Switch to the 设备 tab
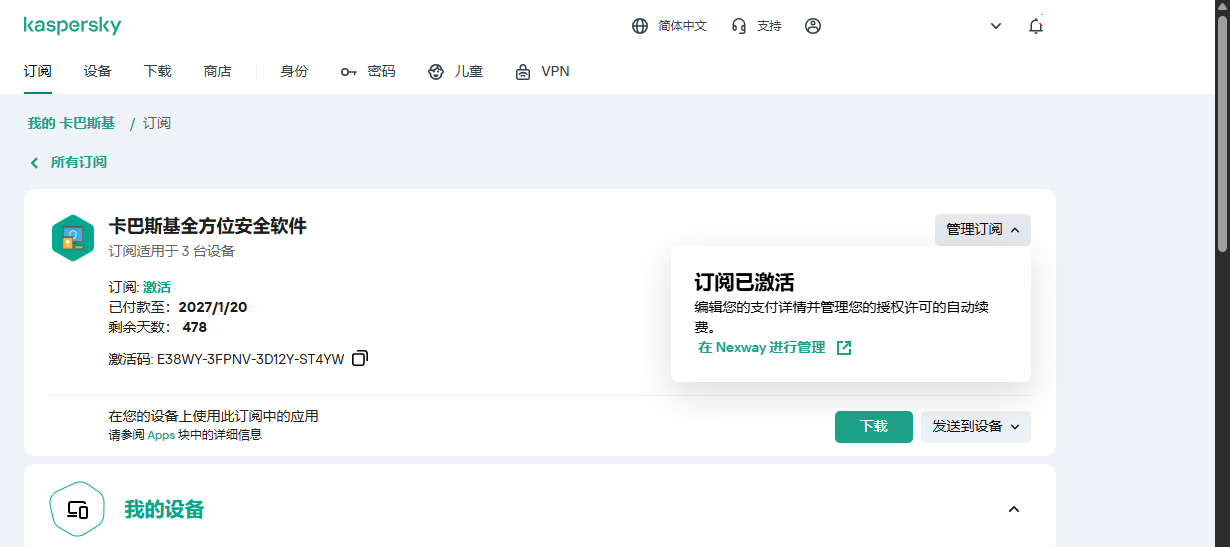The height and width of the screenshot is (547, 1230). 98,71
